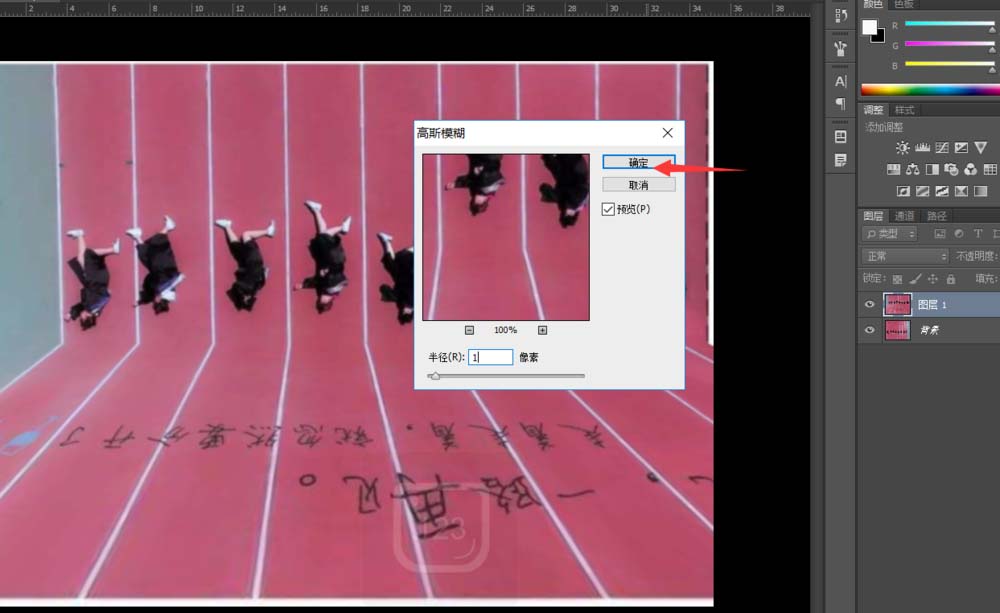Switch to the 图层 layers tab

873,216
